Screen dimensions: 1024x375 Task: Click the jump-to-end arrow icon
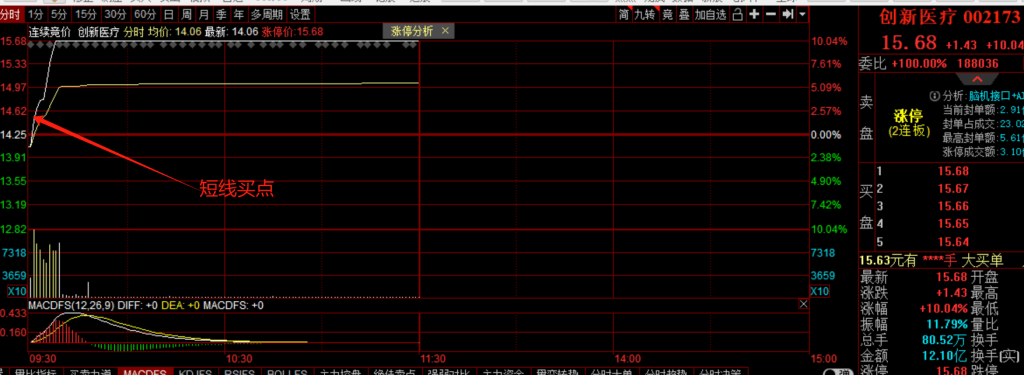click(x=788, y=14)
